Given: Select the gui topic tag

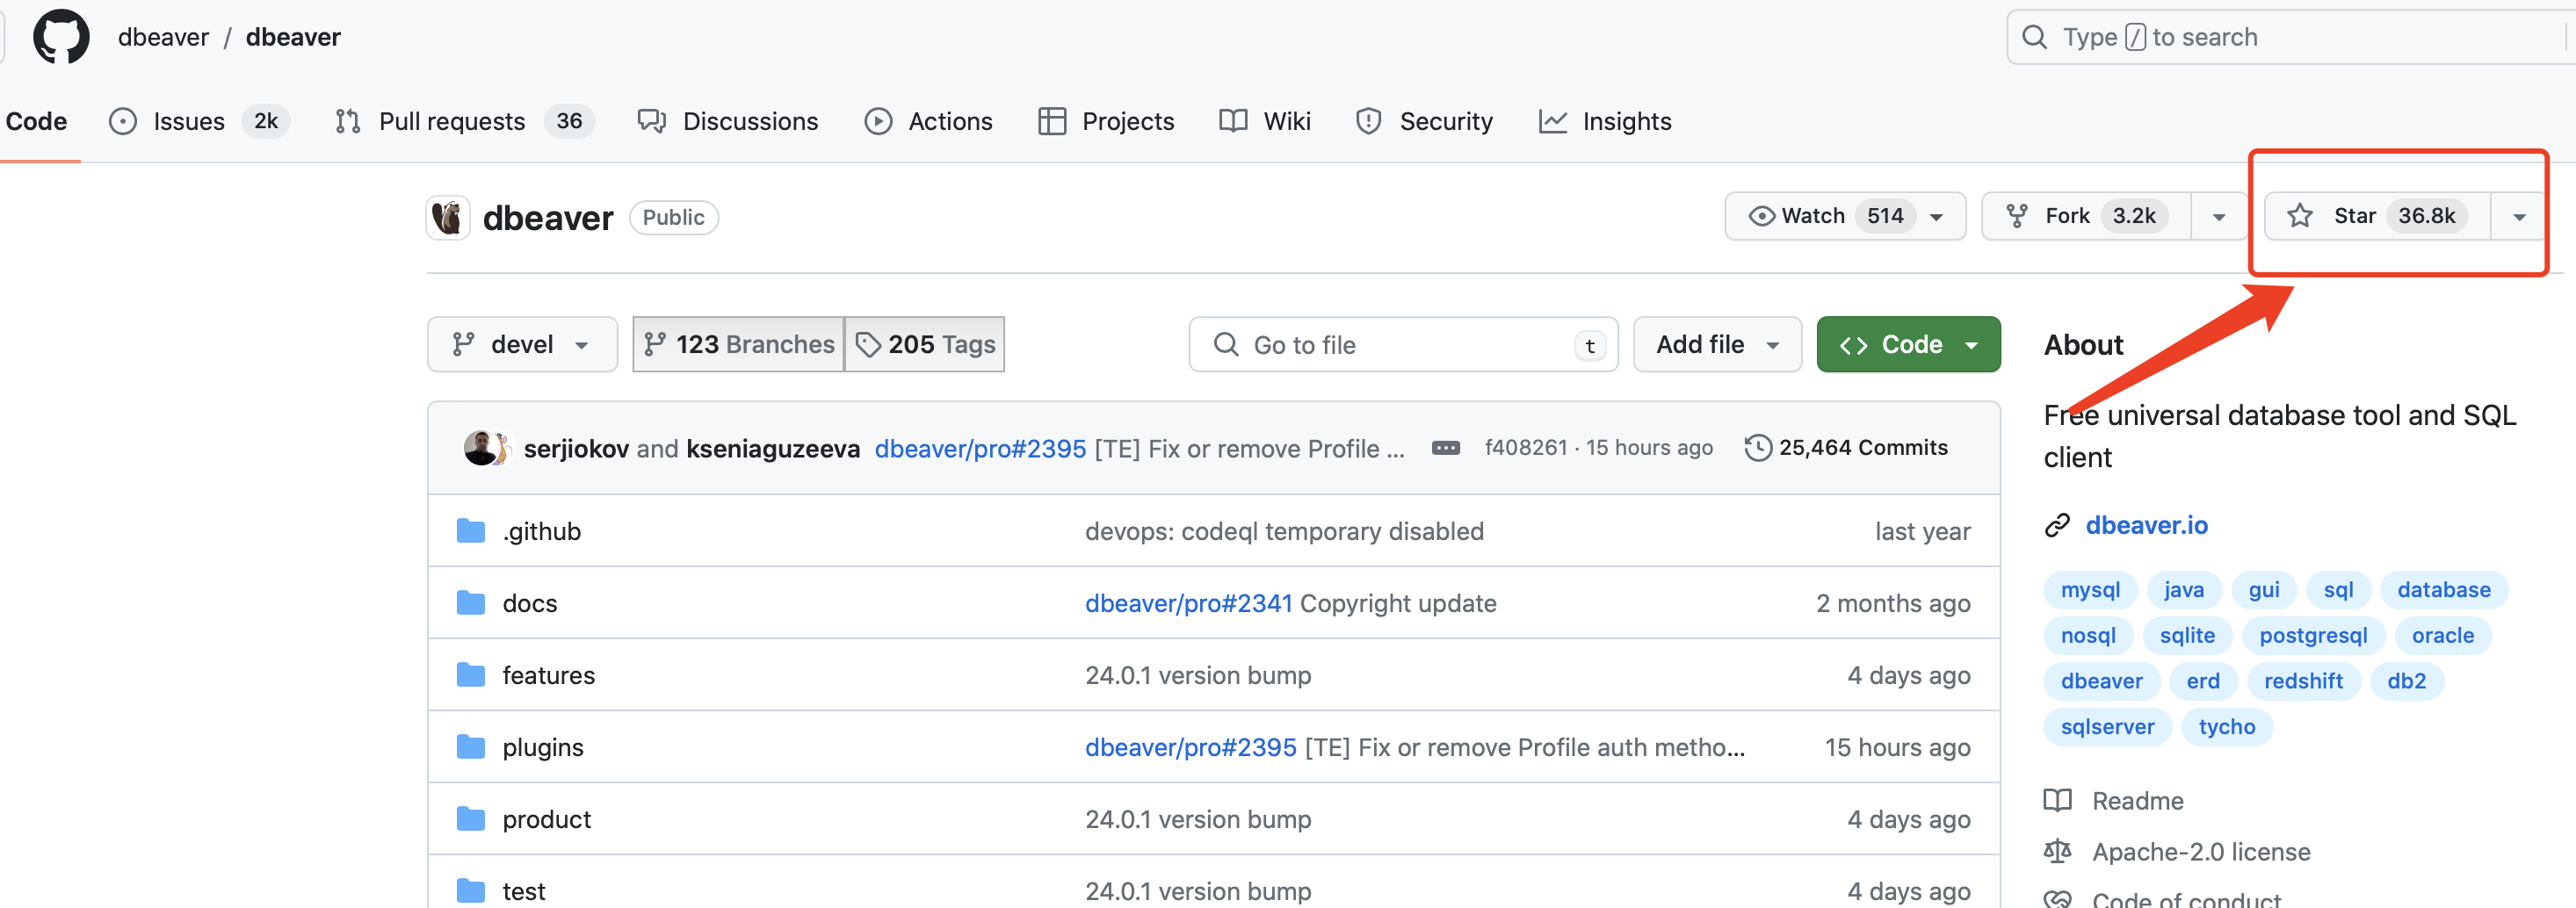Looking at the screenshot, I should click(2264, 589).
